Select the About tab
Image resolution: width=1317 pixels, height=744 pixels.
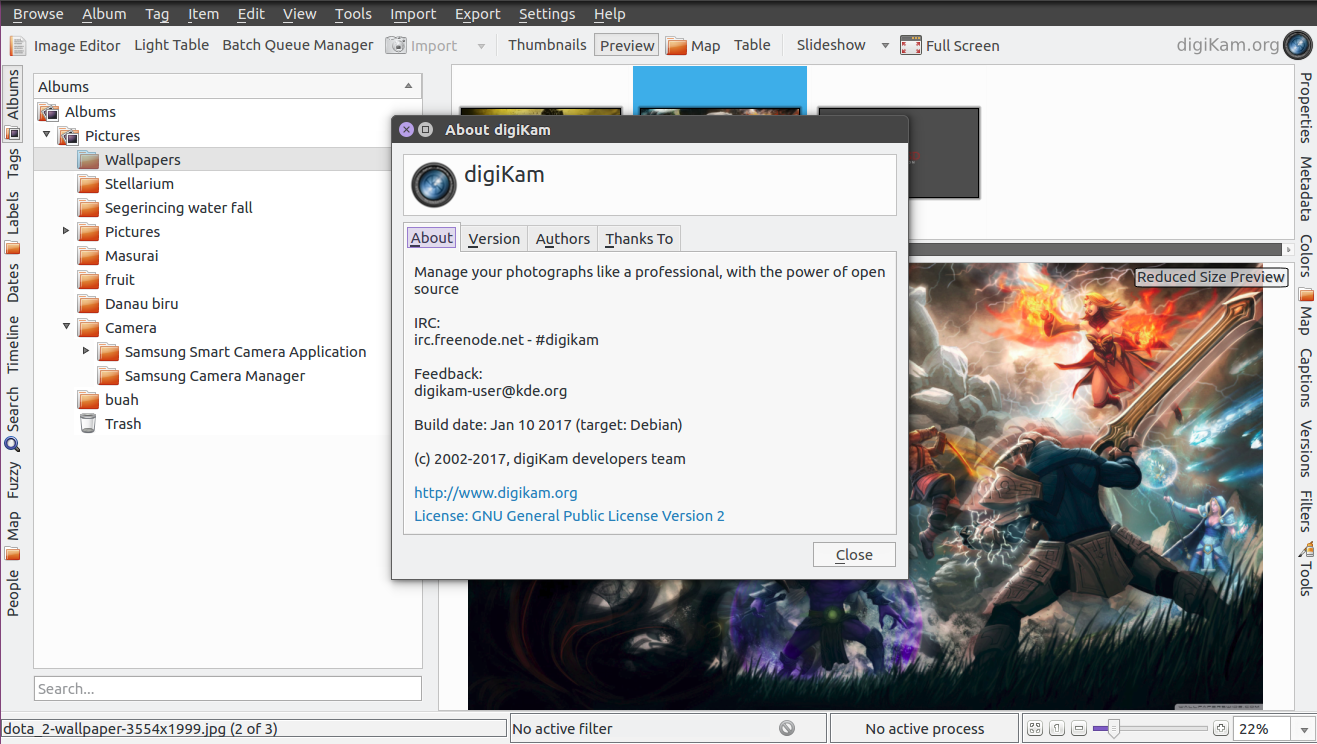(x=432, y=237)
